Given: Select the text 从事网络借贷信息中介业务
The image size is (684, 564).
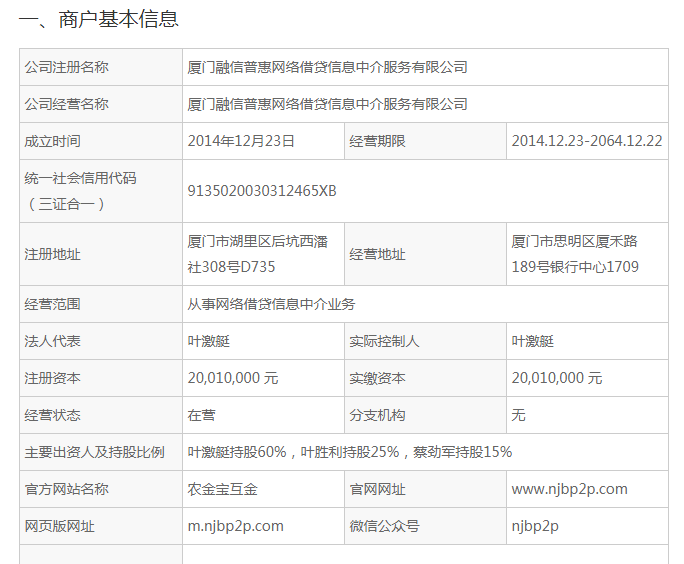Looking at the screenshot, I should point(271,304).
